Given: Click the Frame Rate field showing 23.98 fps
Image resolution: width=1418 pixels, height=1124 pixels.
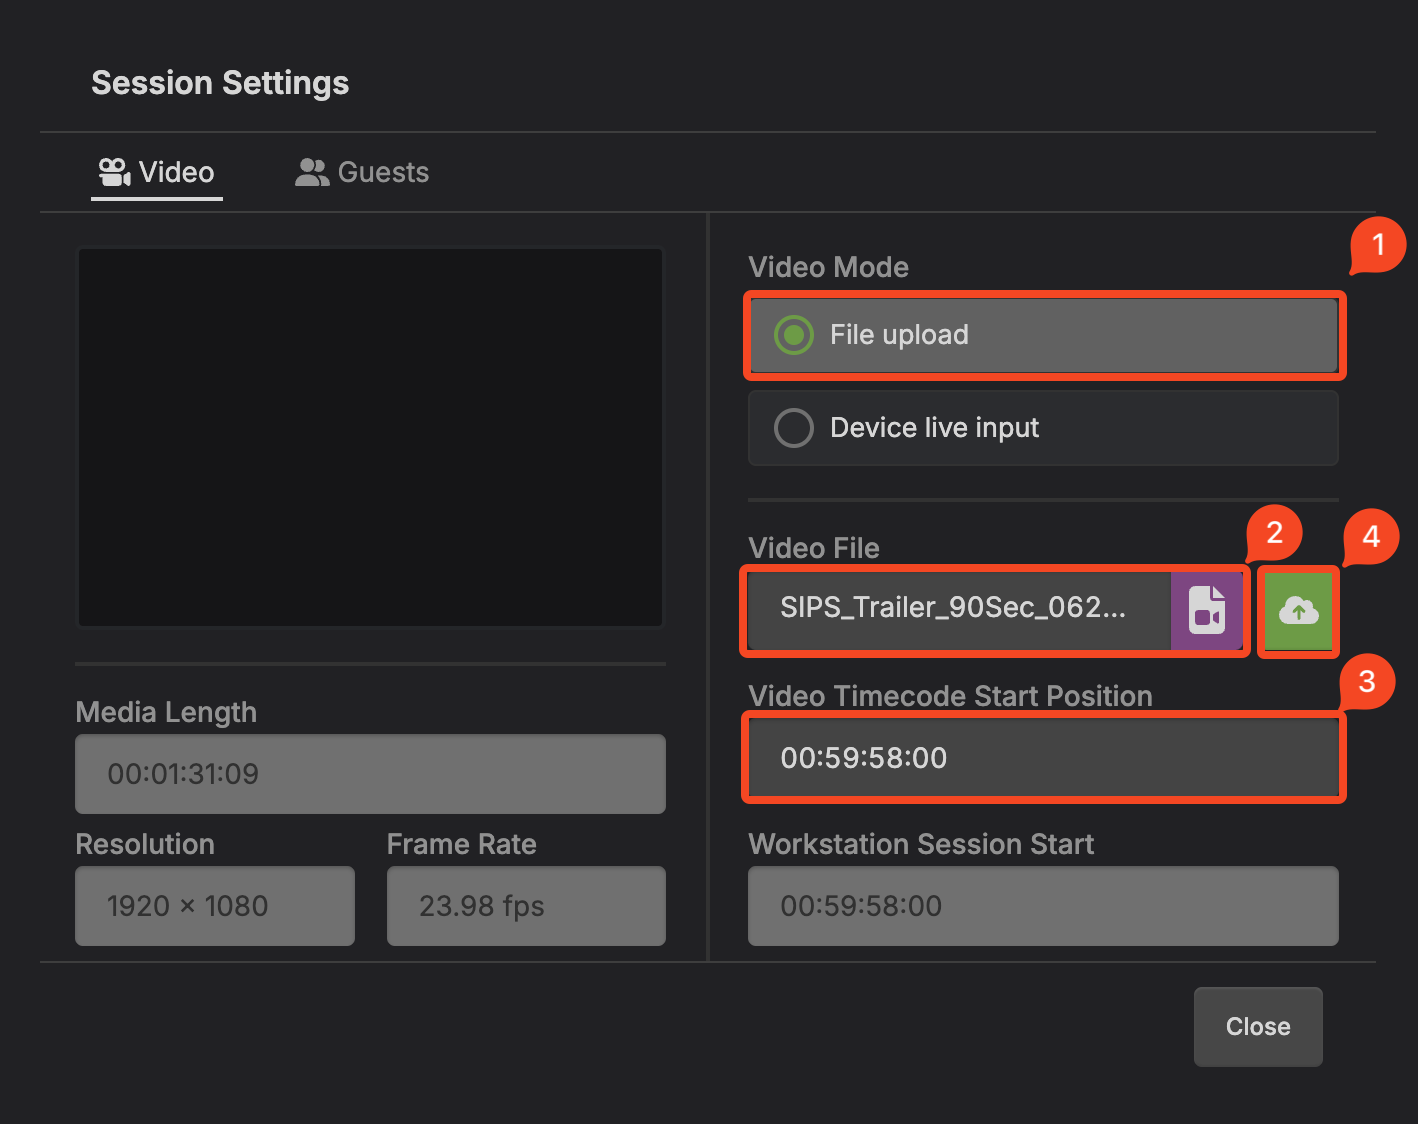Looking at the screenshot, I should coord(526,906).
